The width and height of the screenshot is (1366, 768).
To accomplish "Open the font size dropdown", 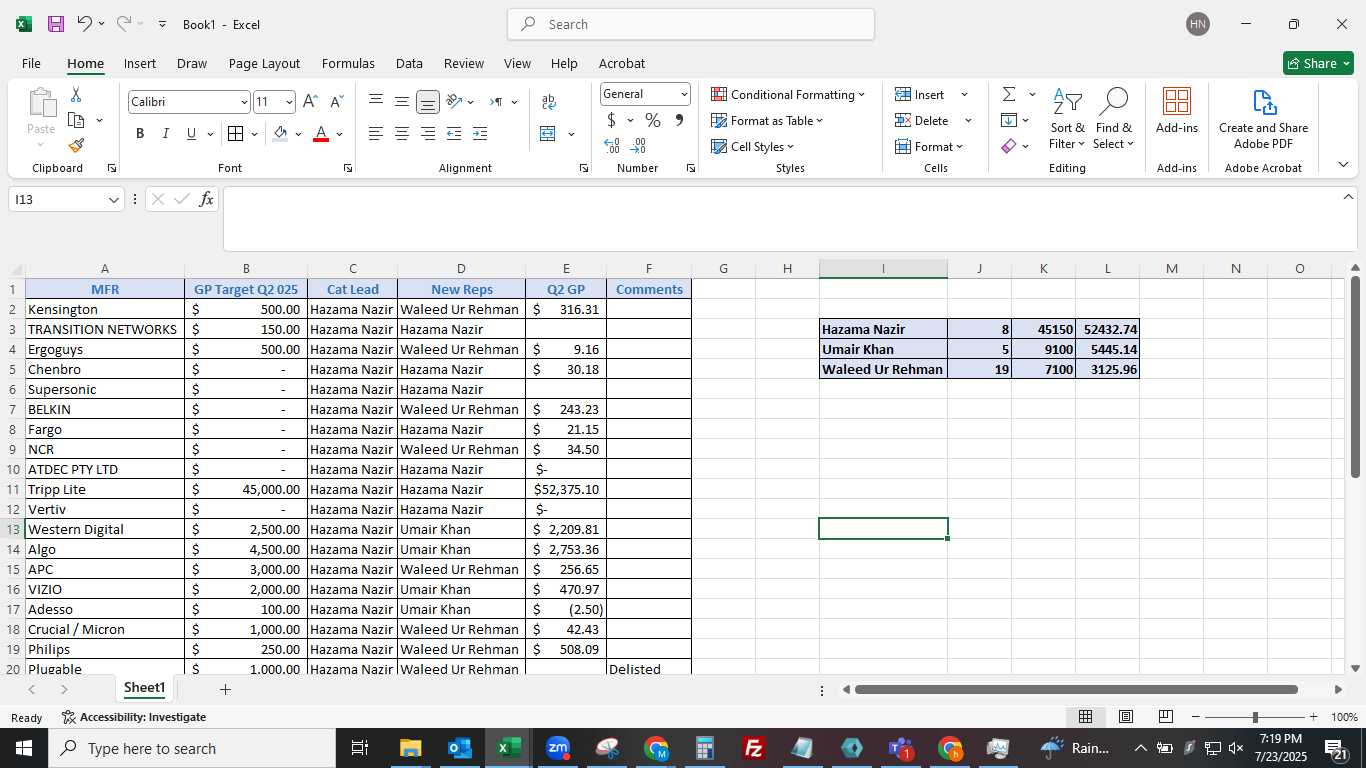I will [x=289, y=102].
